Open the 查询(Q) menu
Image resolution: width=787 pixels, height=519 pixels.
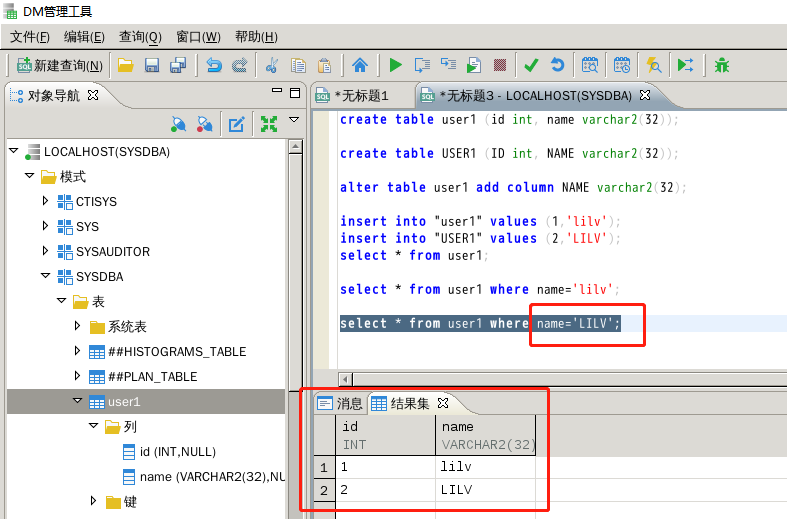(140, 37)
